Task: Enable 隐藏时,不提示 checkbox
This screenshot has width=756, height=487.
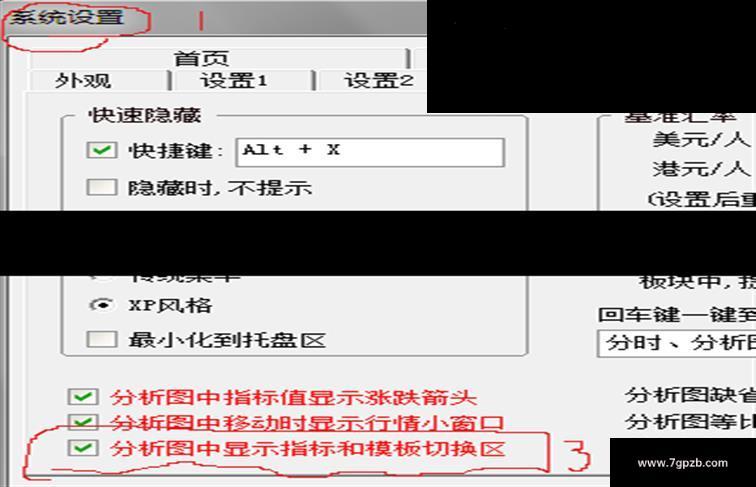Action: 102,187
